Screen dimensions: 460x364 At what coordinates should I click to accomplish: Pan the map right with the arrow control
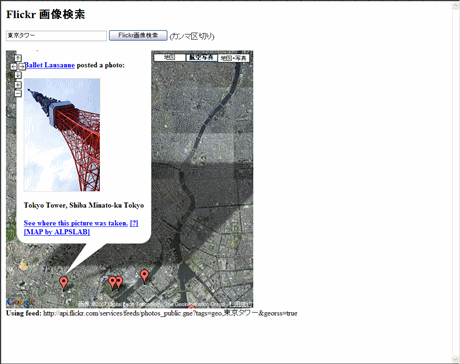click(x=21, y=67)
